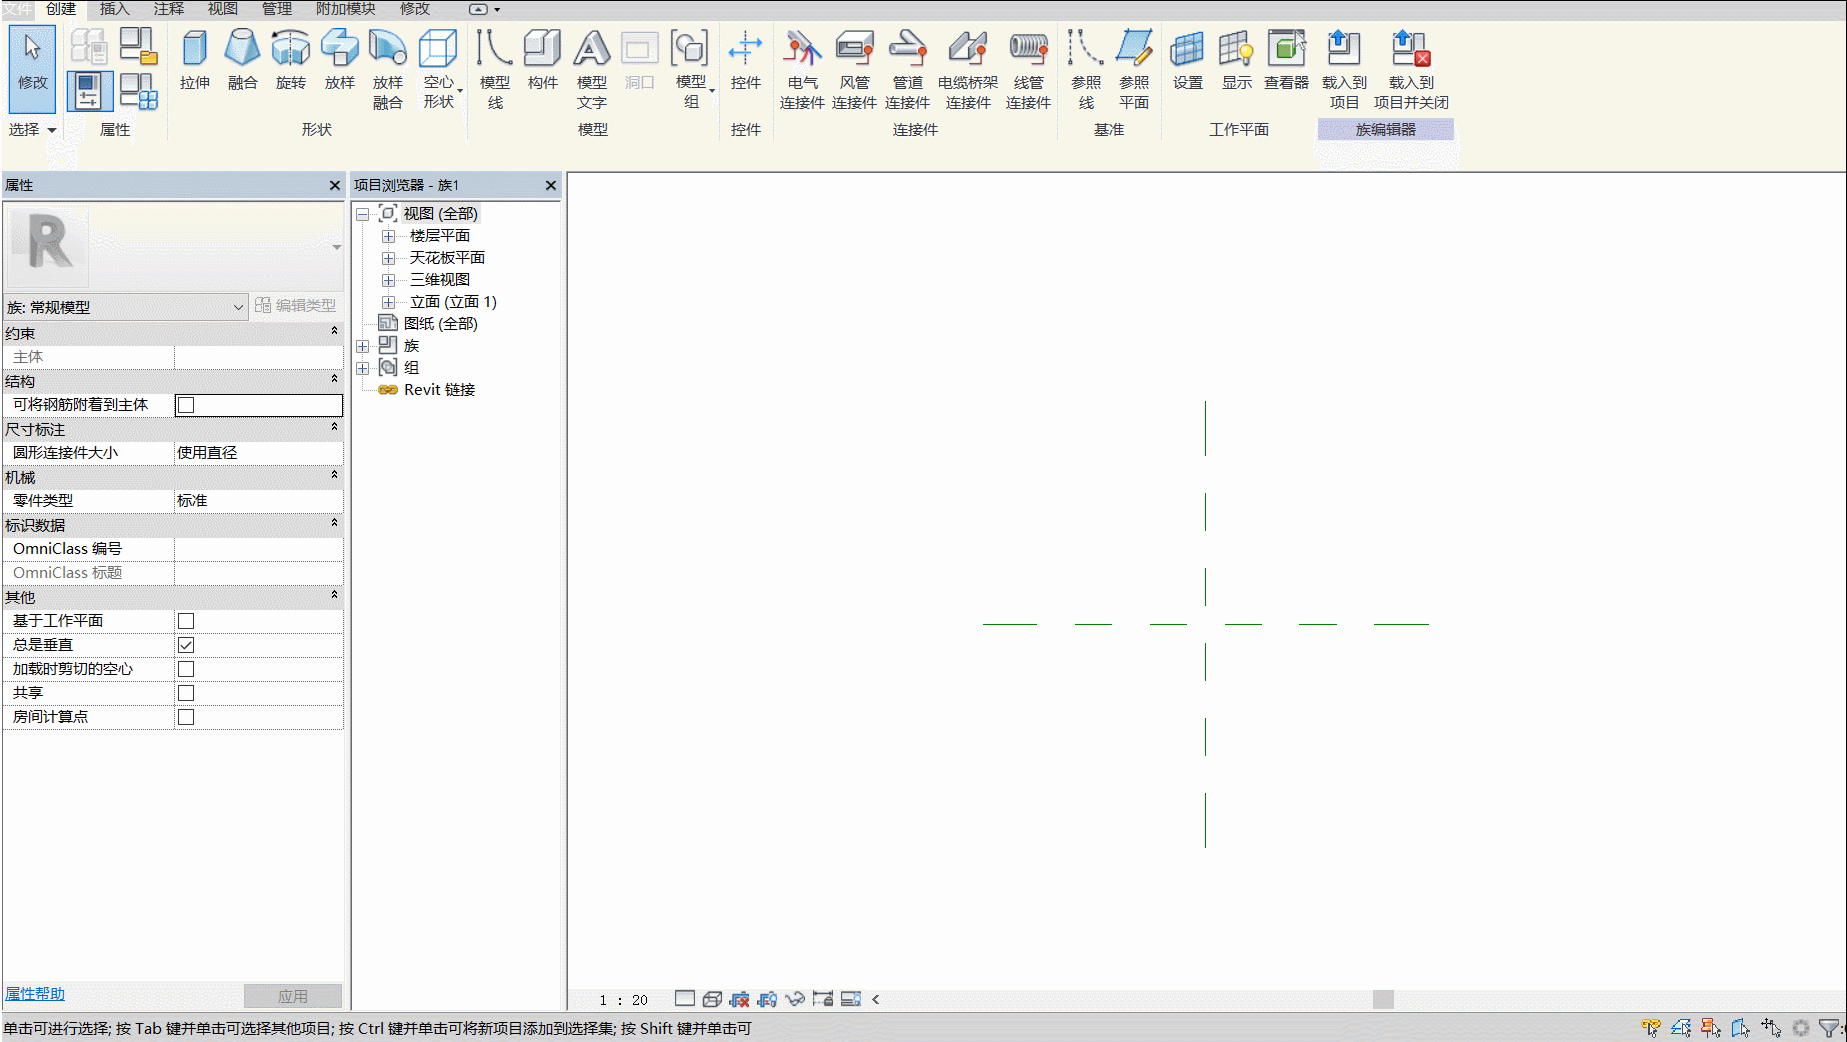
Task: Select the 放样 sweep tool
Action: (340, 60)
